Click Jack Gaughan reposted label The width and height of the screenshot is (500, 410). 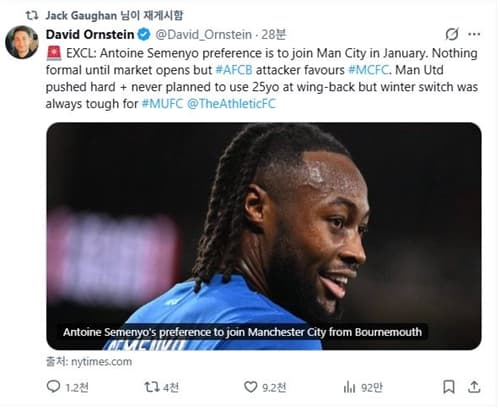click(114, 15)
